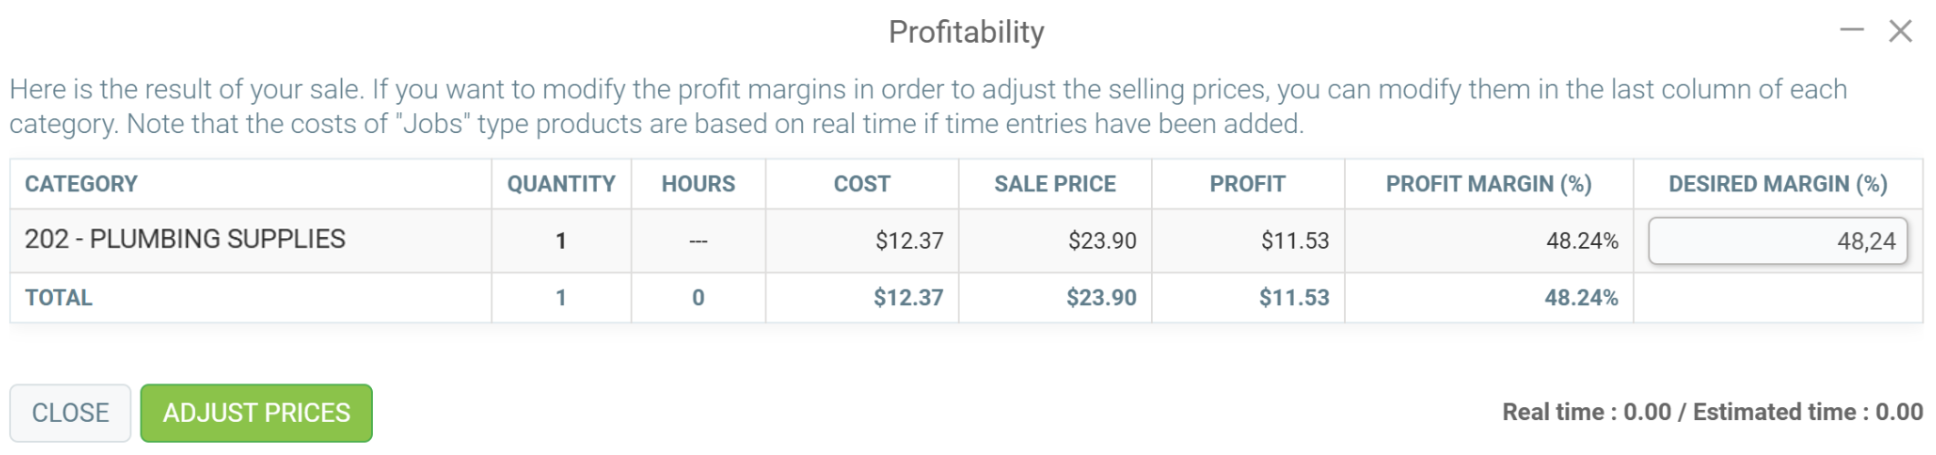
Task: Click the Adjust Prices button
Action: (x=256, y=413)
